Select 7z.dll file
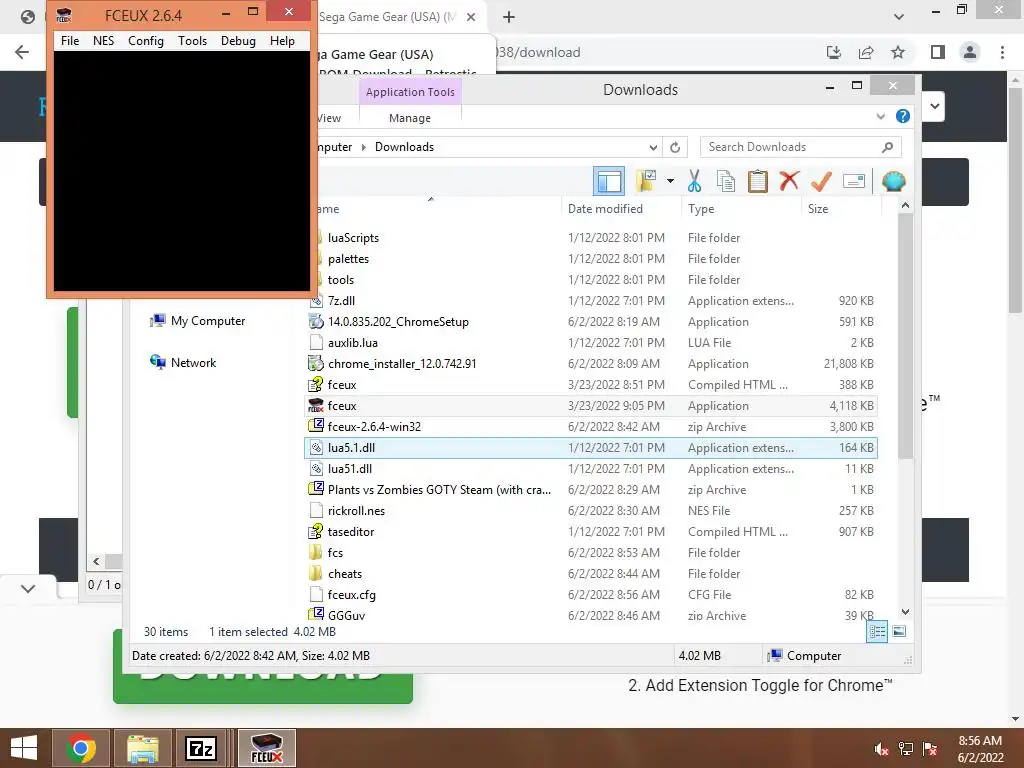This screenshot has height=768, width=1024. (591, 300)
